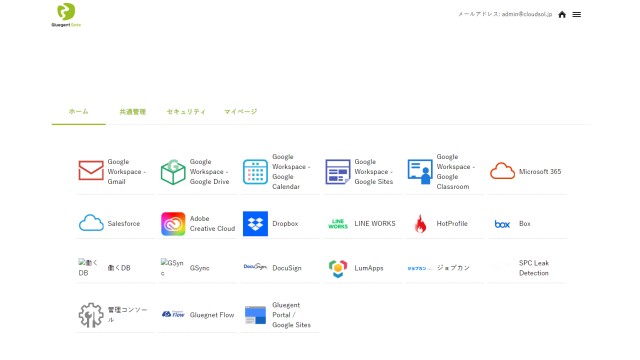
Task: Click the GSync broken image icon
Action: [172, 268]
